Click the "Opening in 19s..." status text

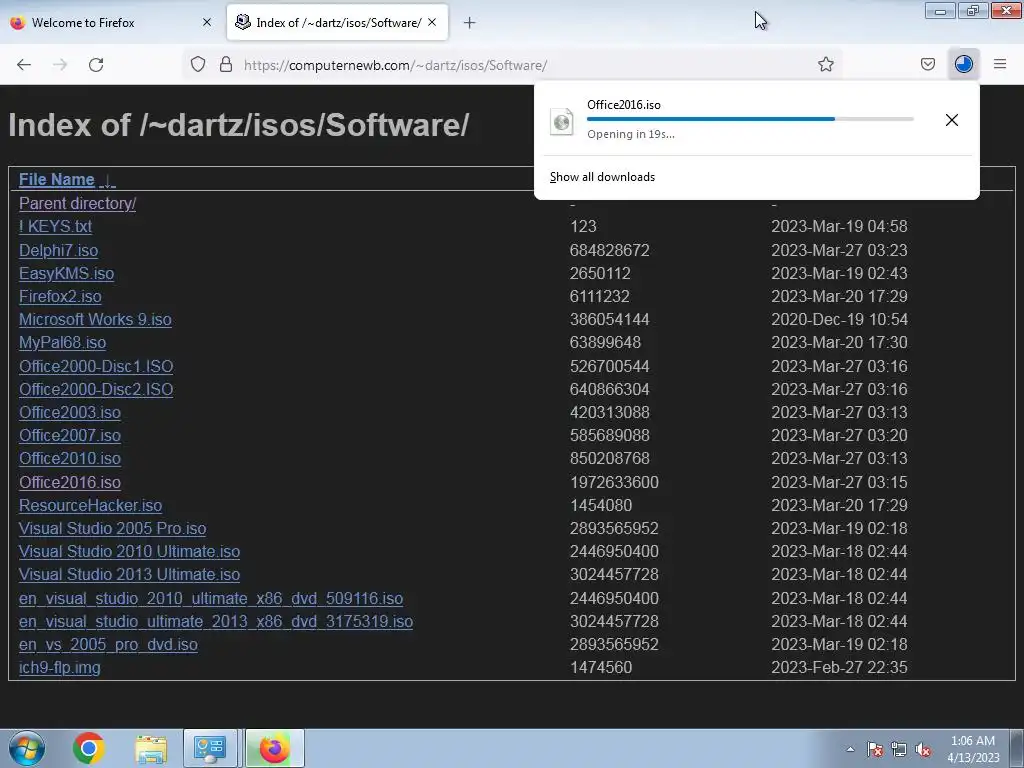tap(631, 135)
